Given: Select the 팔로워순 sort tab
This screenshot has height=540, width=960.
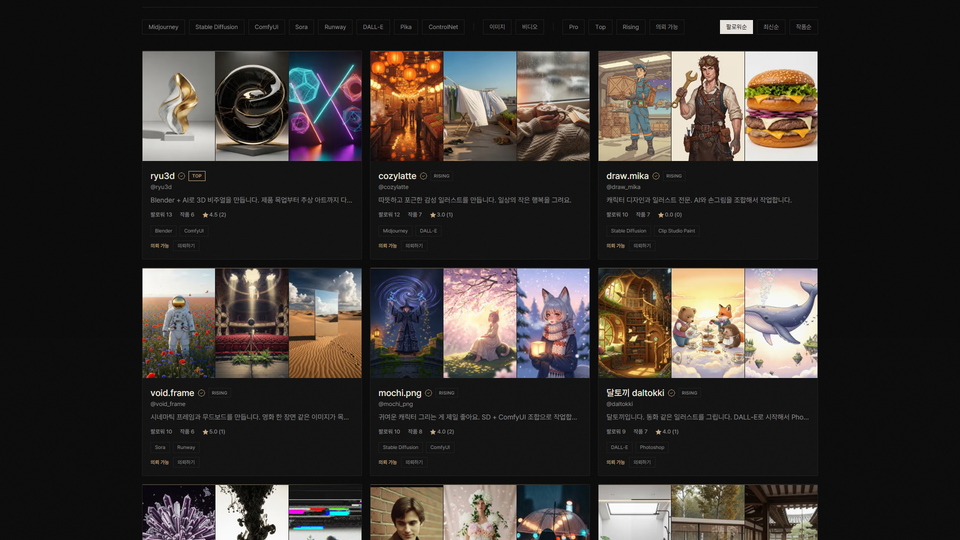Looking at the screenshot, I should click(x=736, y=27).
